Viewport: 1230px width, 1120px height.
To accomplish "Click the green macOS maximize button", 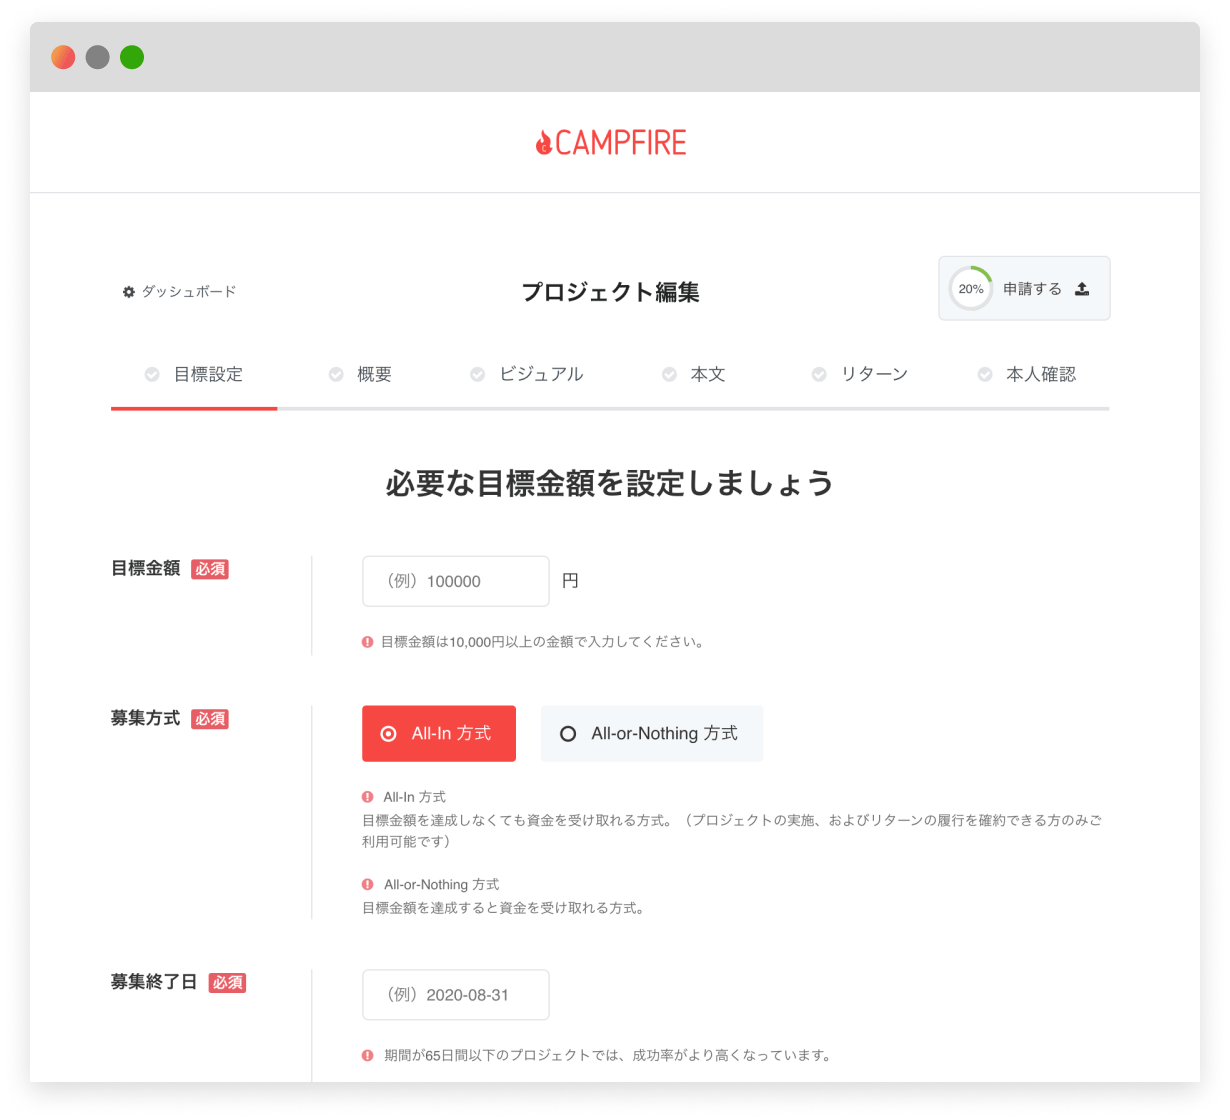I will (132, 57).
